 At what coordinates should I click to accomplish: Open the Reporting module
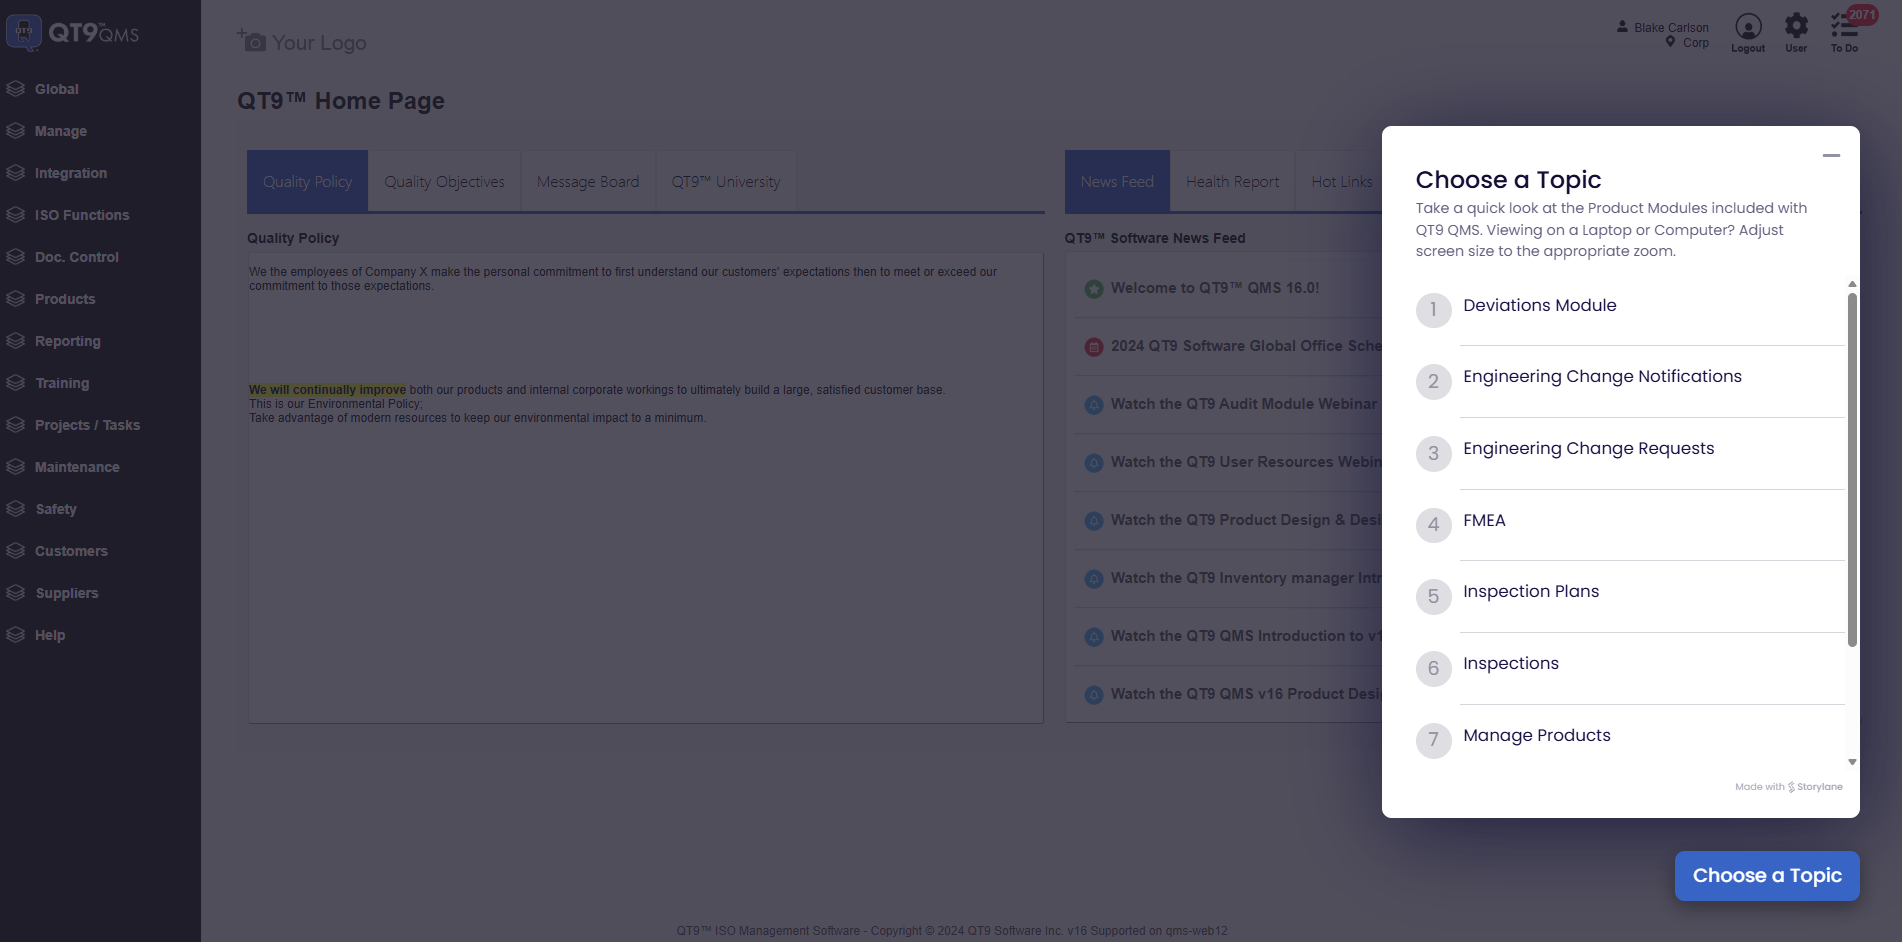pyautogui.click(x=67, y=341)
